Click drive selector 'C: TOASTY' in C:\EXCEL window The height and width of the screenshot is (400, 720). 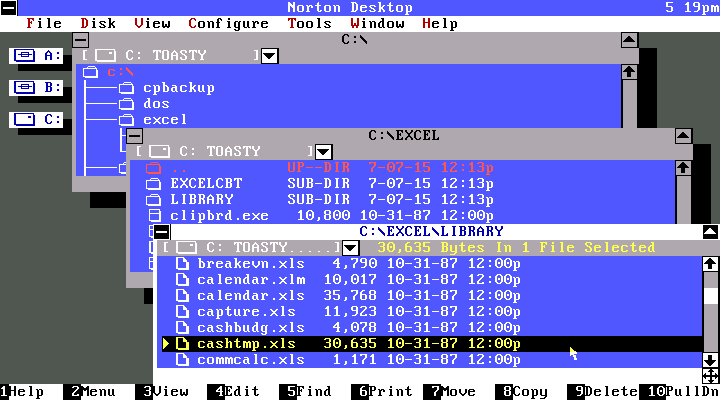coord(225,152)
